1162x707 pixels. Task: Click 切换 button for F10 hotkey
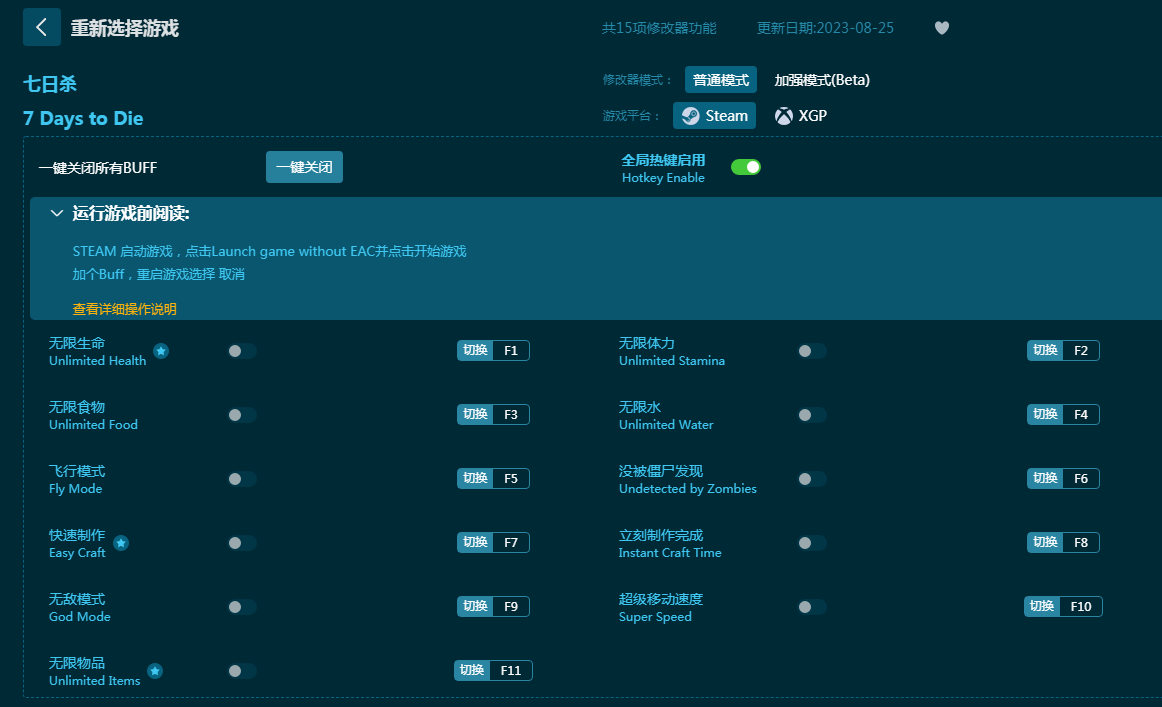(1042, 606)
